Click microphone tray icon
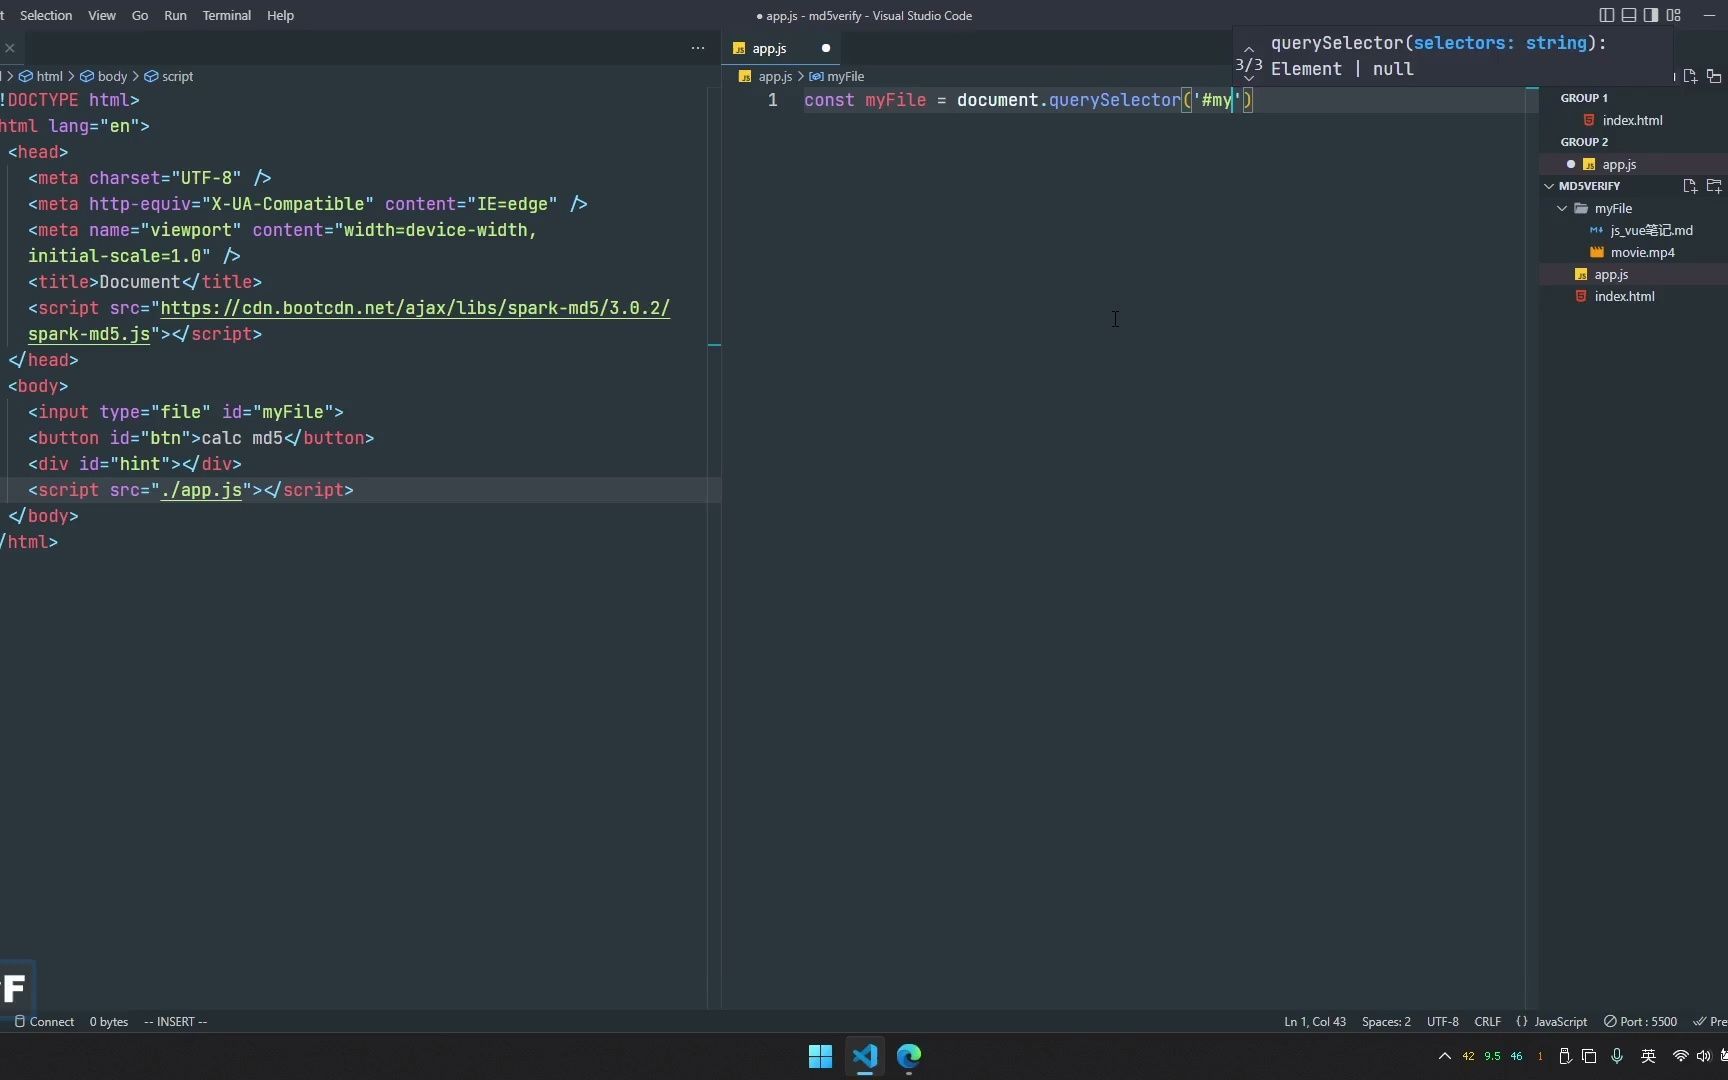The height and width of the screenshot is (1080, 1728). (1617, 1056)
